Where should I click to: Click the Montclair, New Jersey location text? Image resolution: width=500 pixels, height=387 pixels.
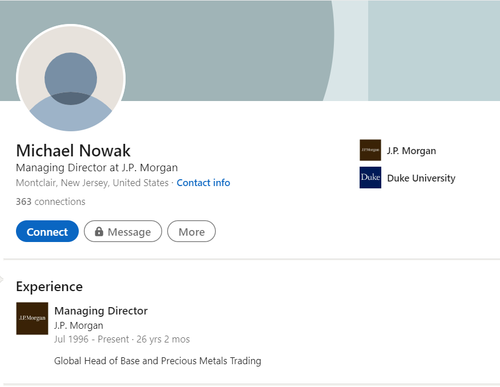92,183
